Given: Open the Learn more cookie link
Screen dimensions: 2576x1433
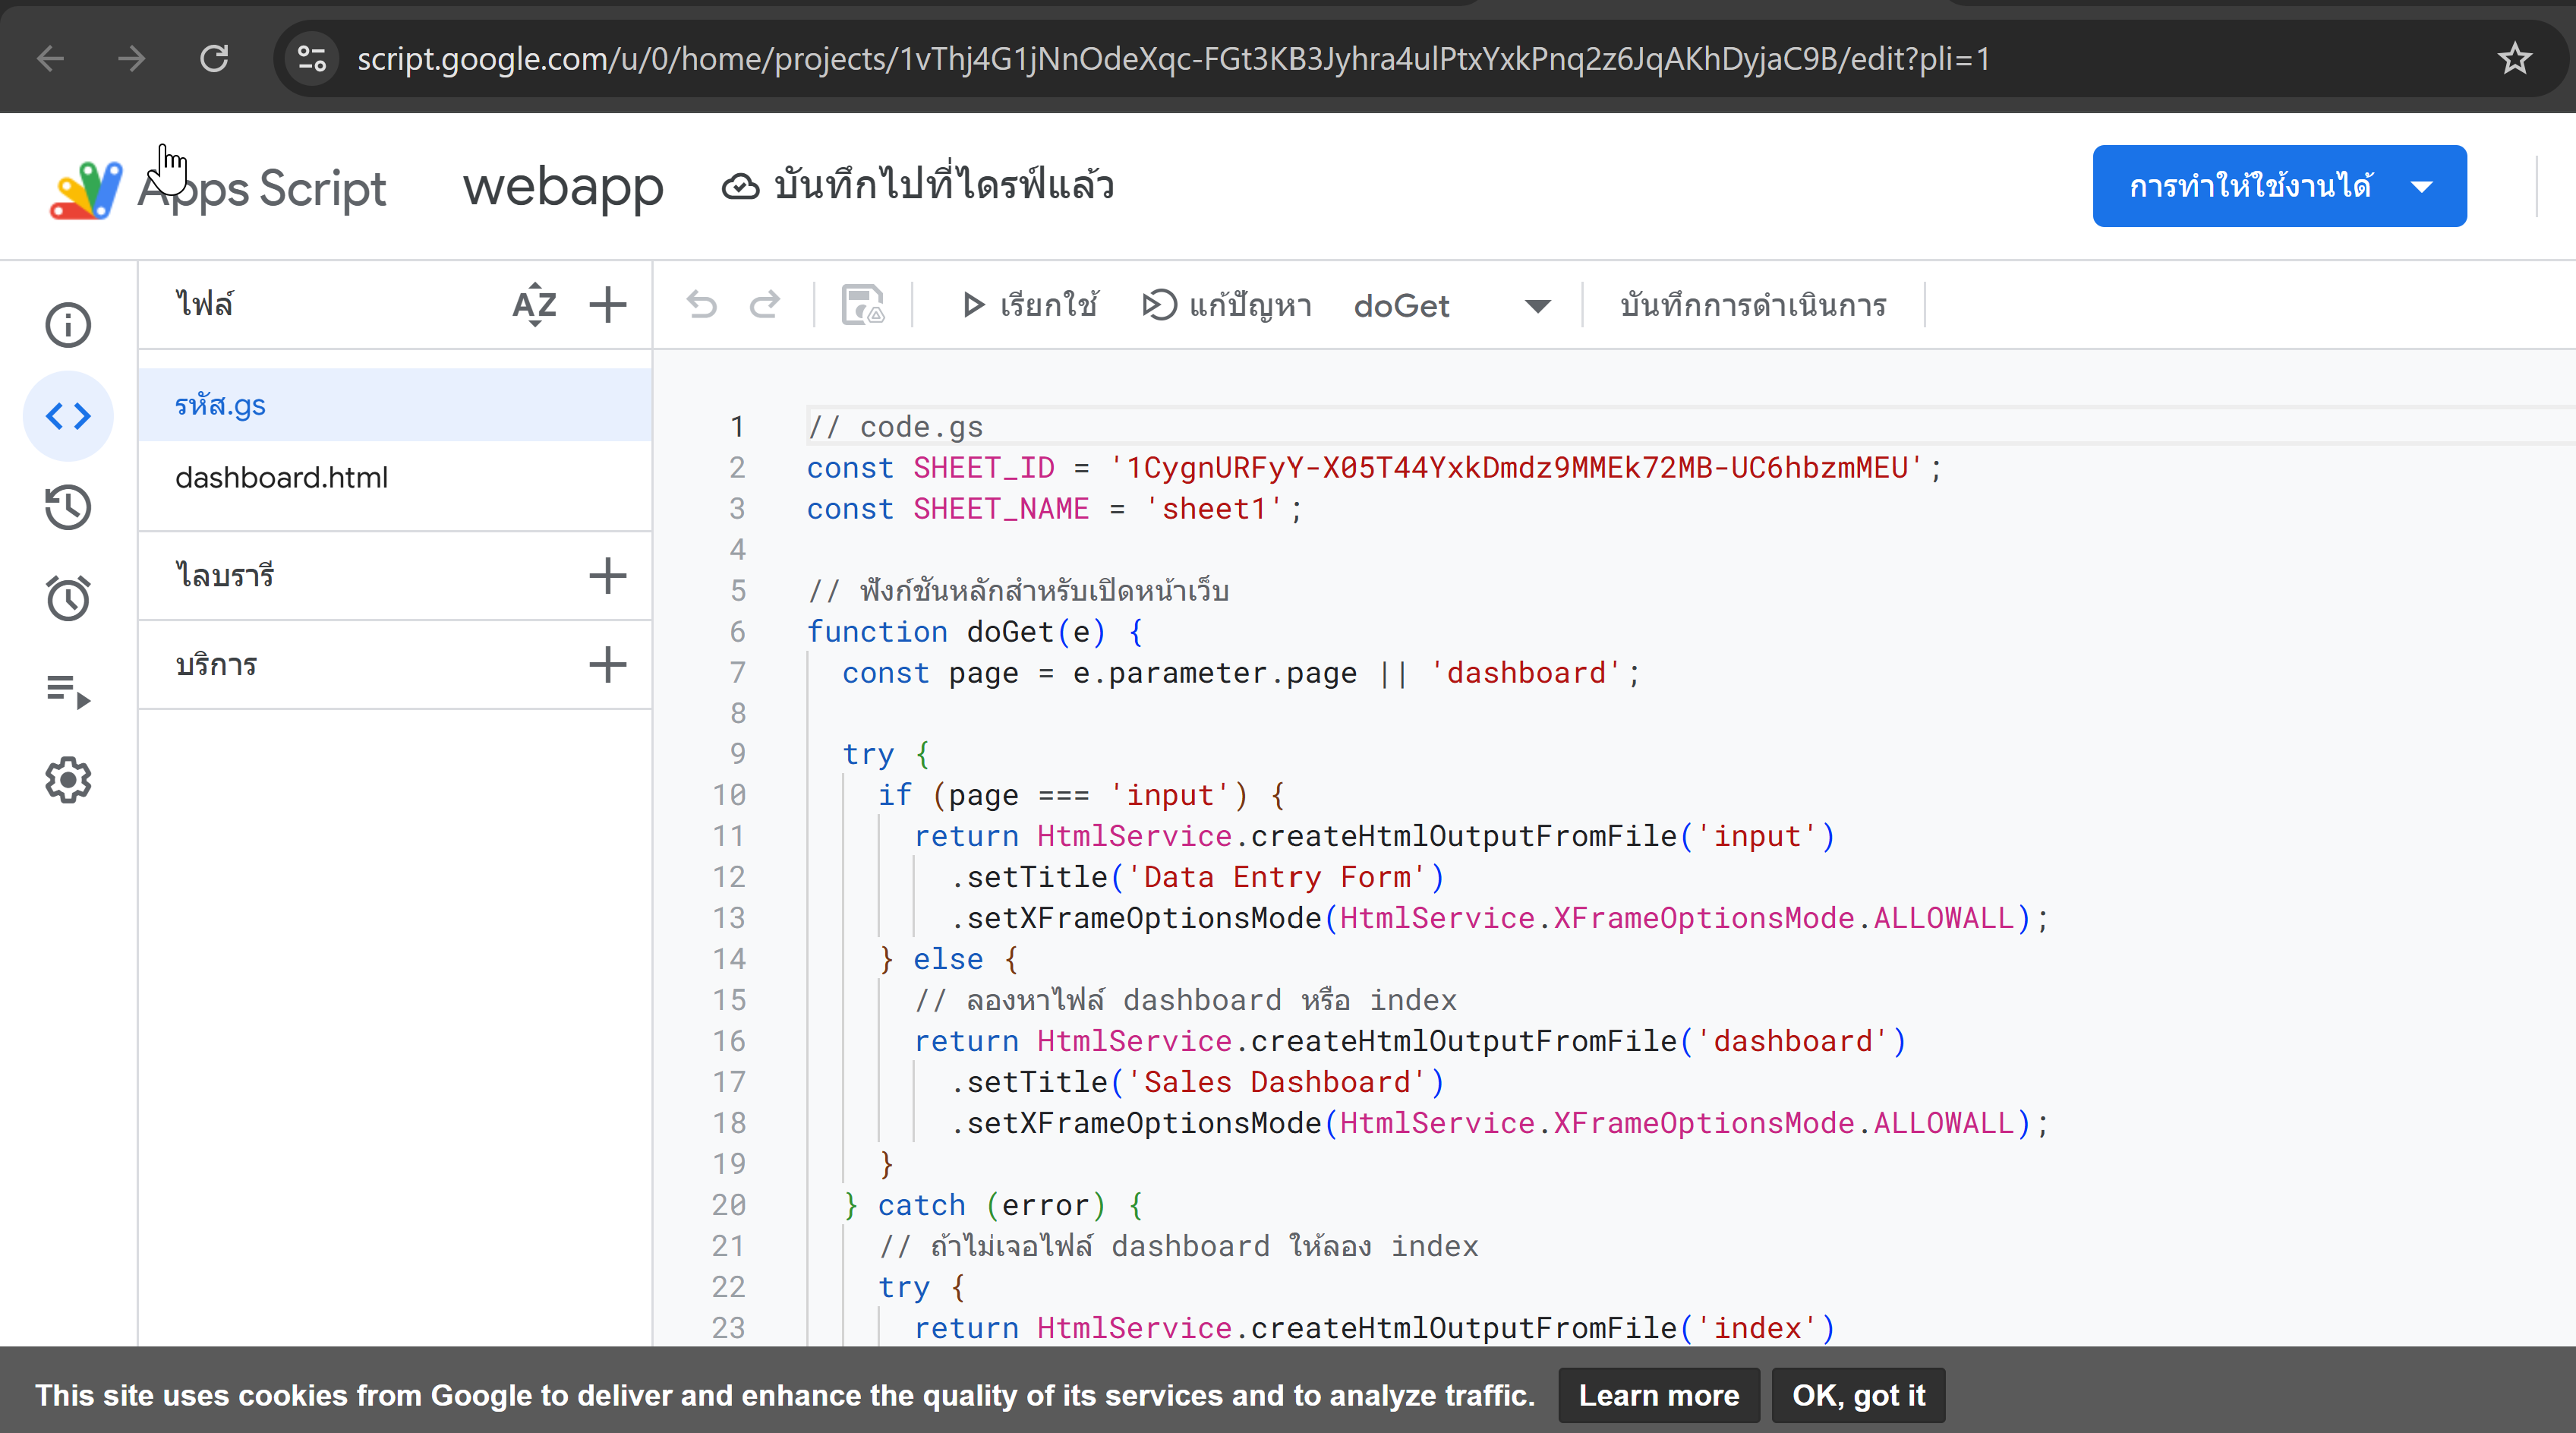Looking at the screenshot, I should 1658,1395.
